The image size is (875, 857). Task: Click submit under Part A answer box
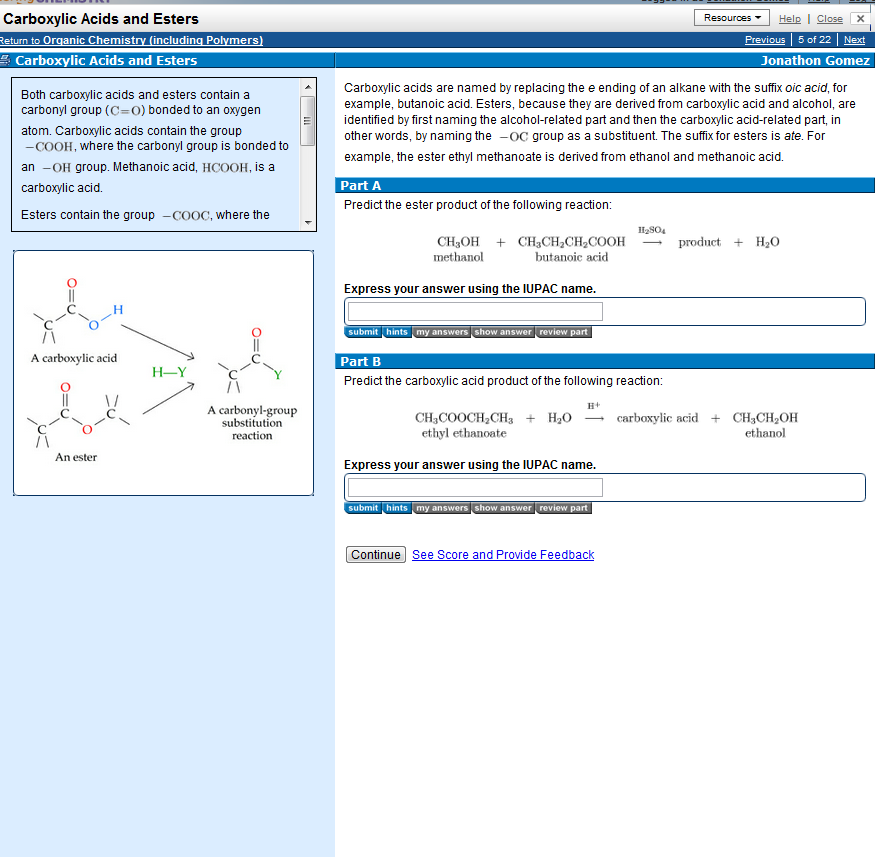(x=362, y=331)
